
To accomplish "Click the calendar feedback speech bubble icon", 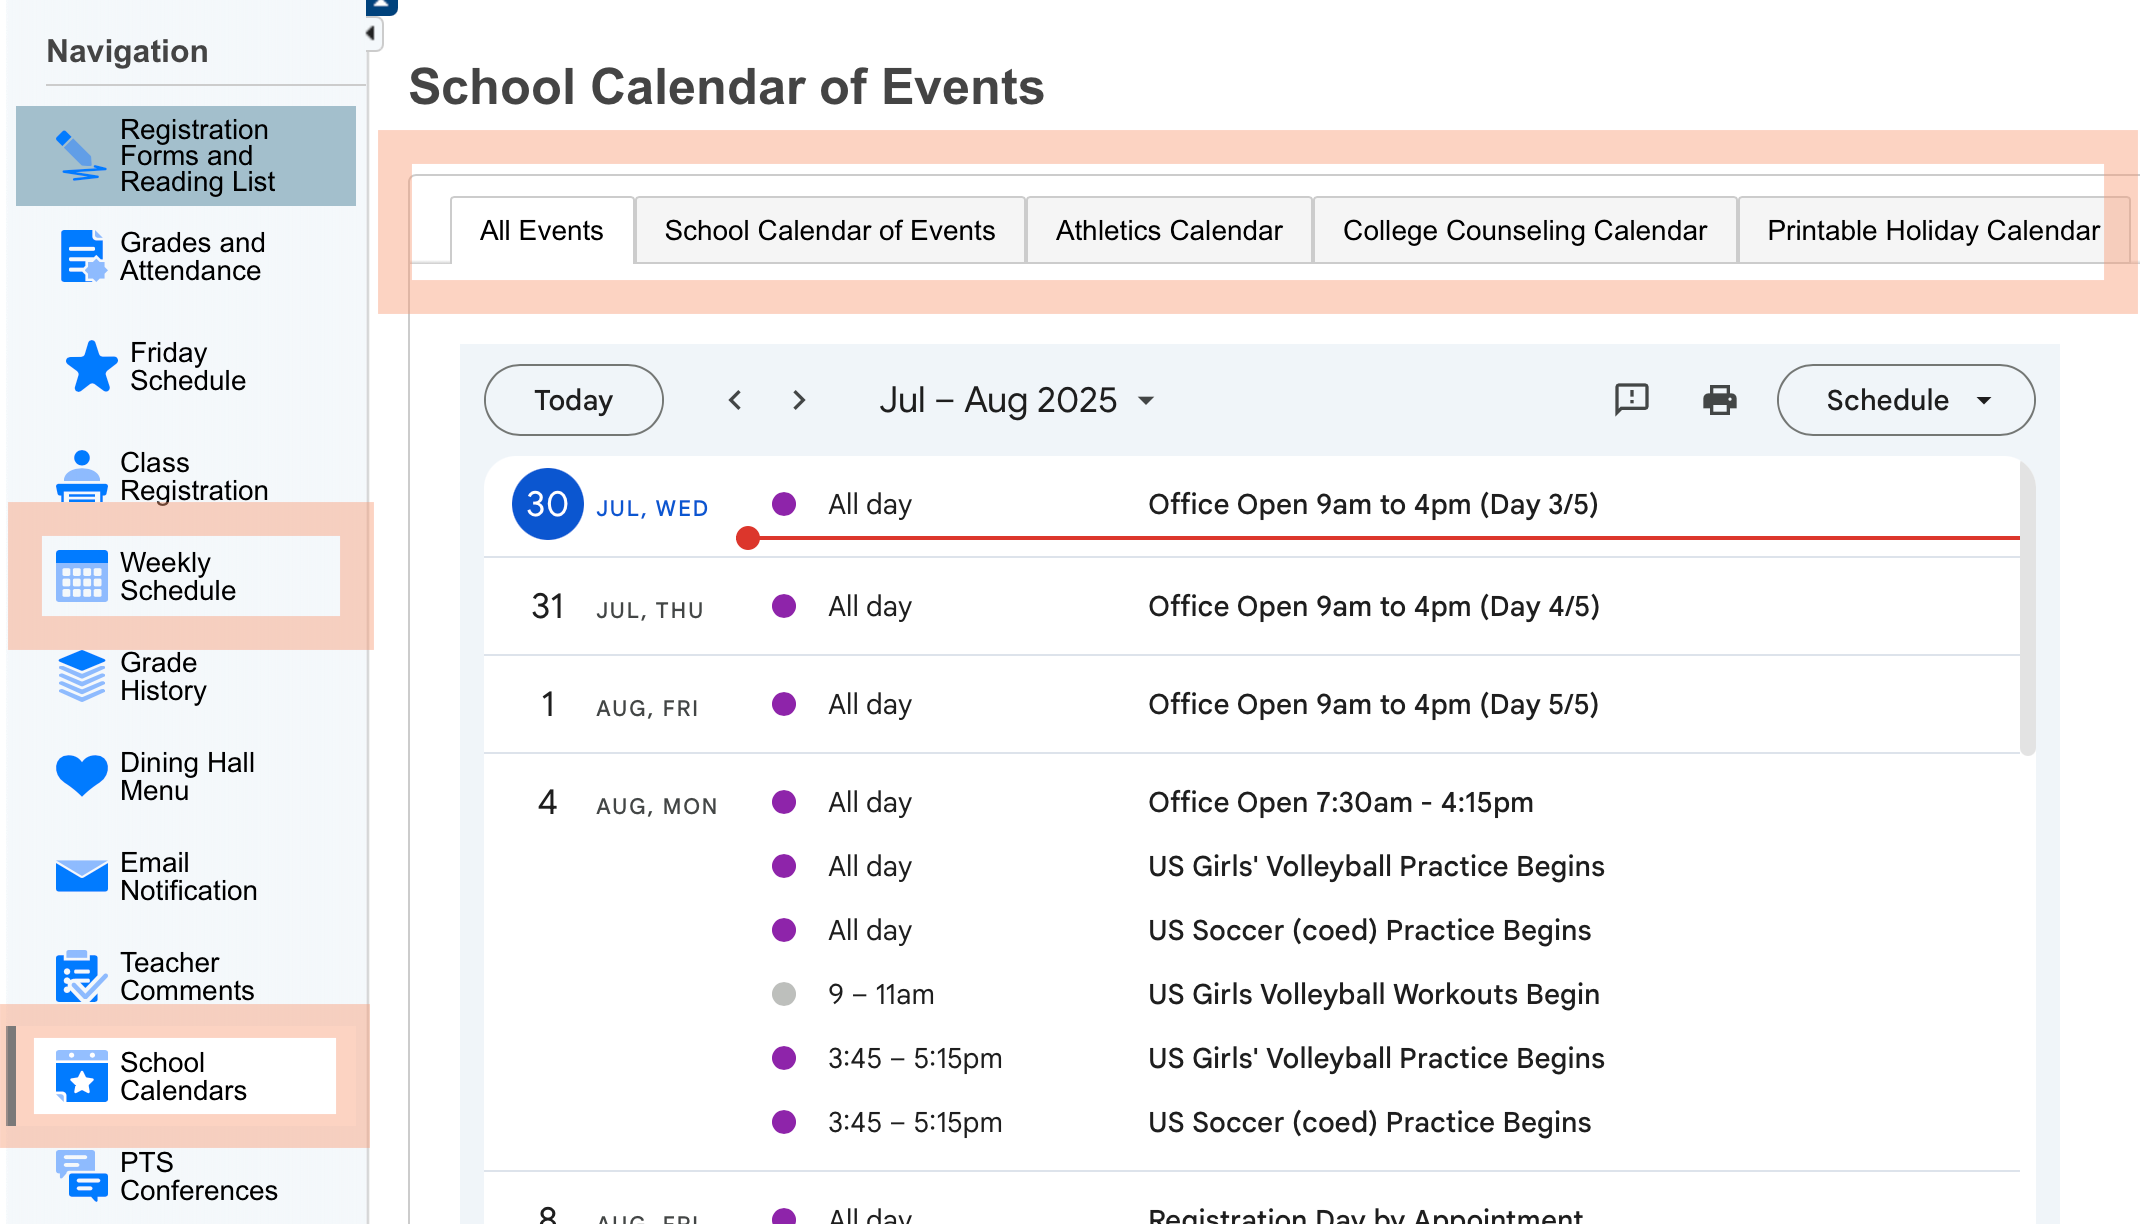I will (1631, 400).
